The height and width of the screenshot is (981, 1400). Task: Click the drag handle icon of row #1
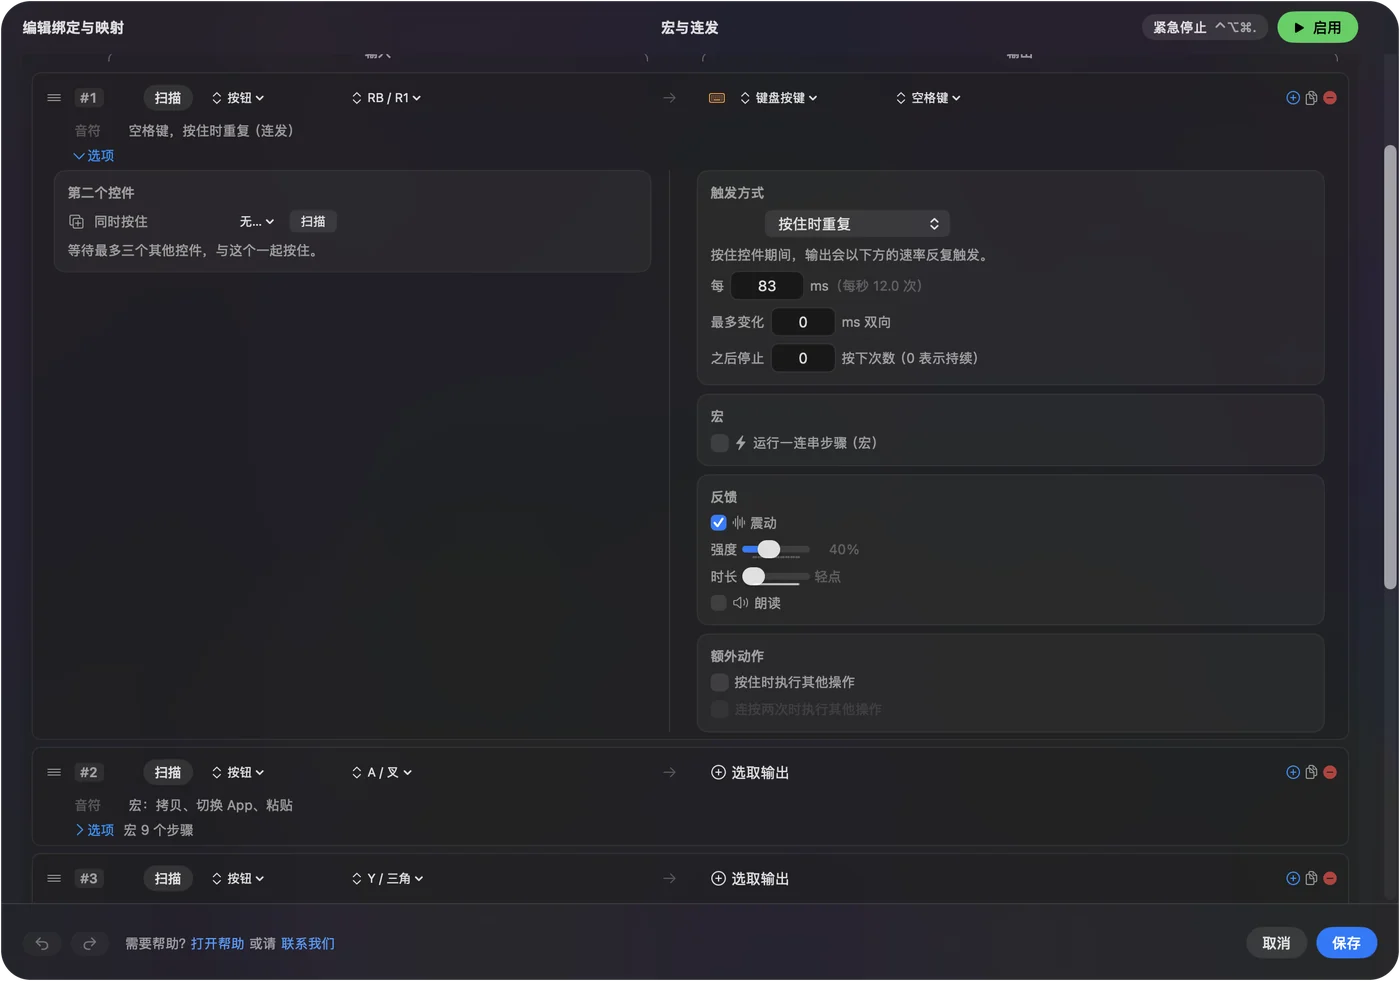pos(54,98)
